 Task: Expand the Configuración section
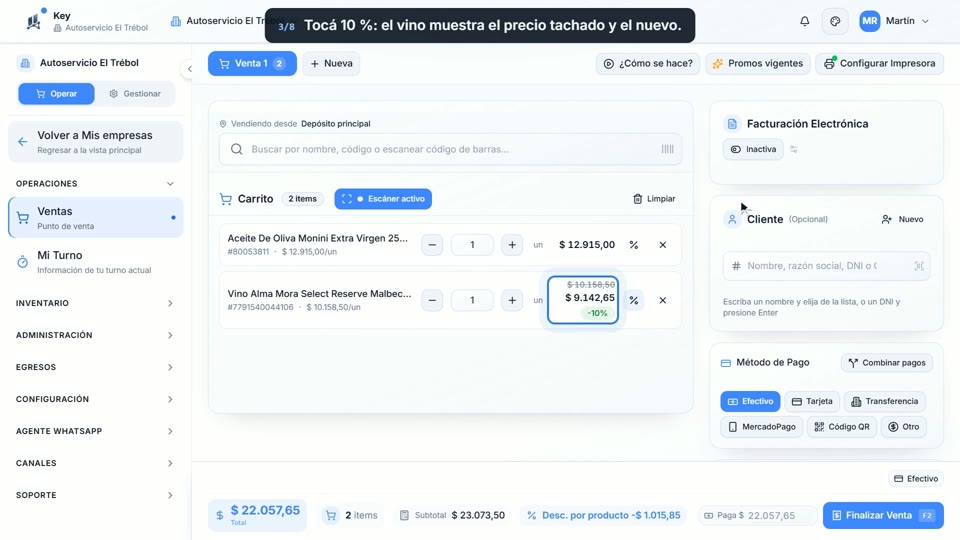click(95, 399)
